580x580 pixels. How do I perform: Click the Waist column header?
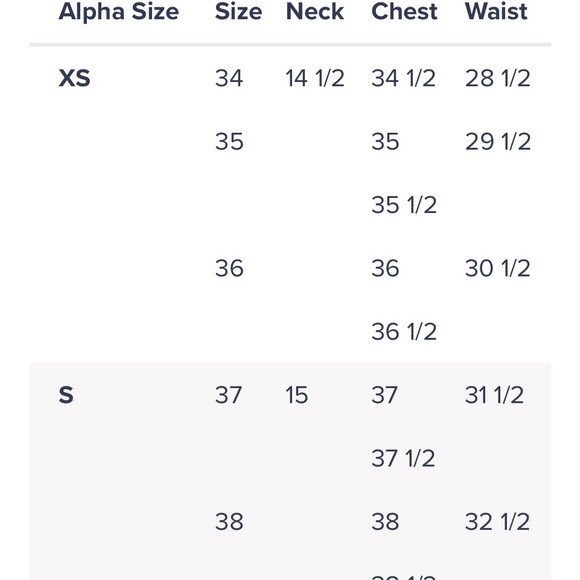pos(496,11)
